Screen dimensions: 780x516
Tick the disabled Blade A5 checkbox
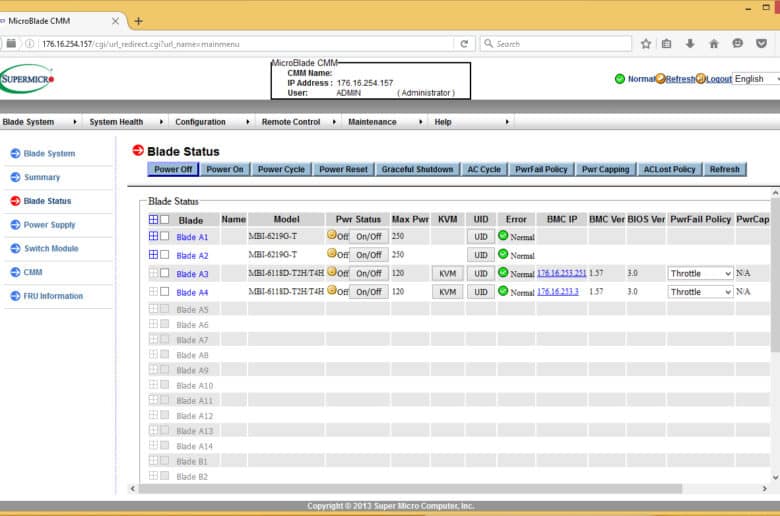pos(165,309)
